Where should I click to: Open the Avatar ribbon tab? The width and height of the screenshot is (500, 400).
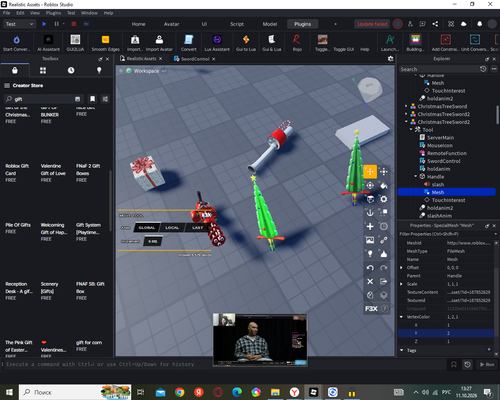point(171,24)
